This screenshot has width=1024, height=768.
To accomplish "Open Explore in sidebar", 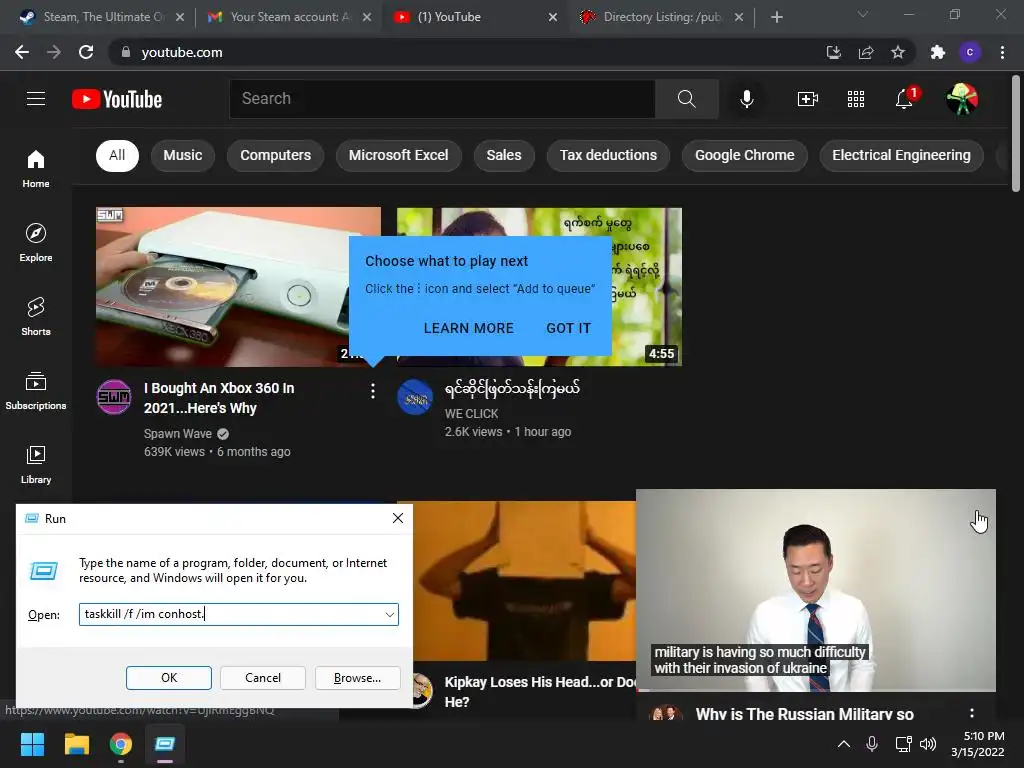I will click(36, 242).
